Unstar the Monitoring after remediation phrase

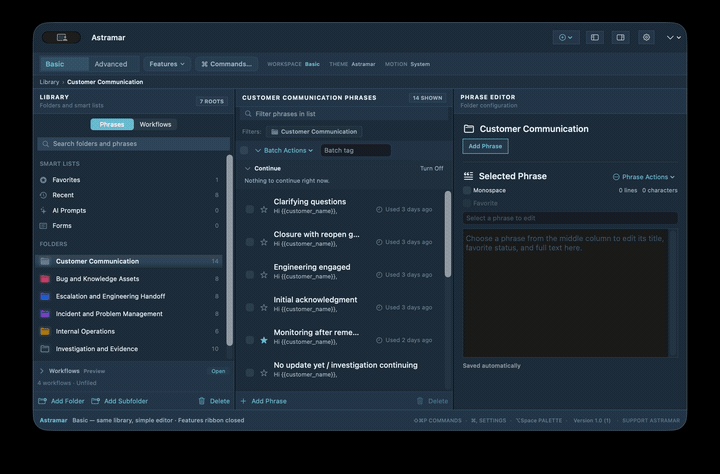(x=264, y=340)
